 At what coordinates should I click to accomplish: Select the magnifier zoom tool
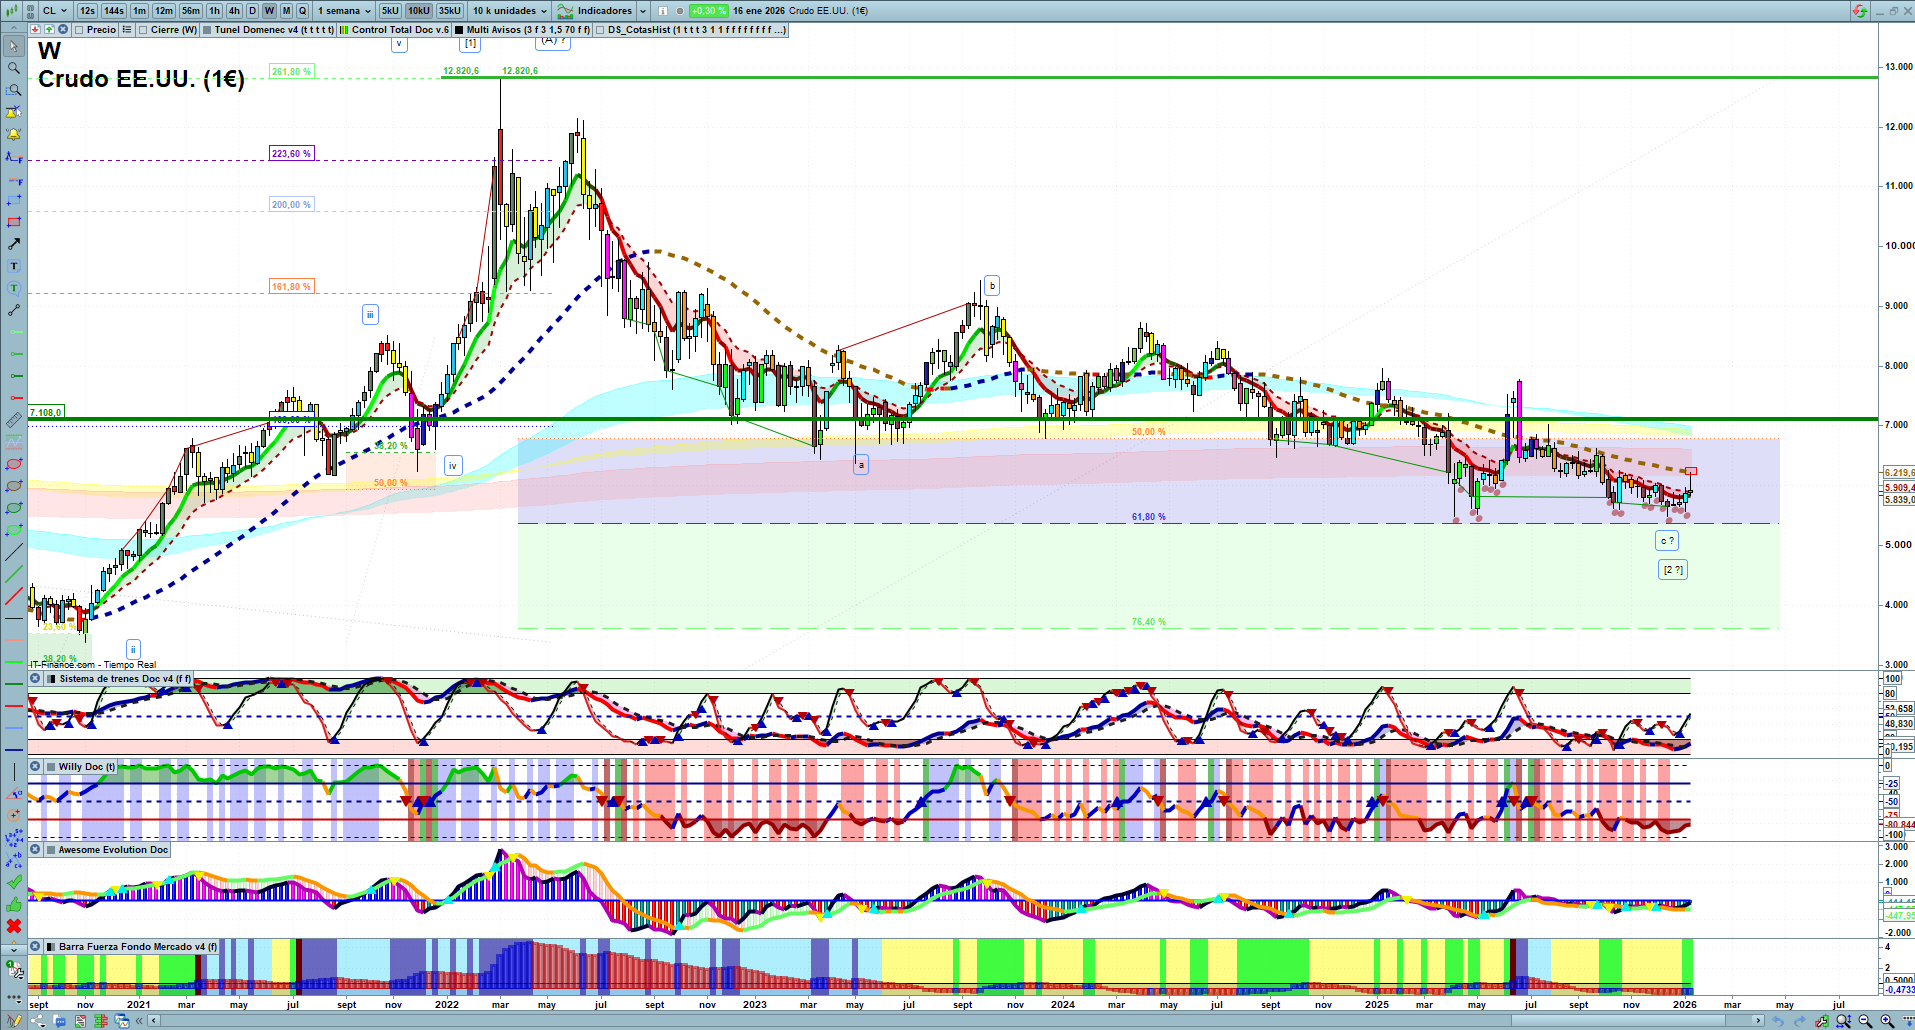[14, 68]
